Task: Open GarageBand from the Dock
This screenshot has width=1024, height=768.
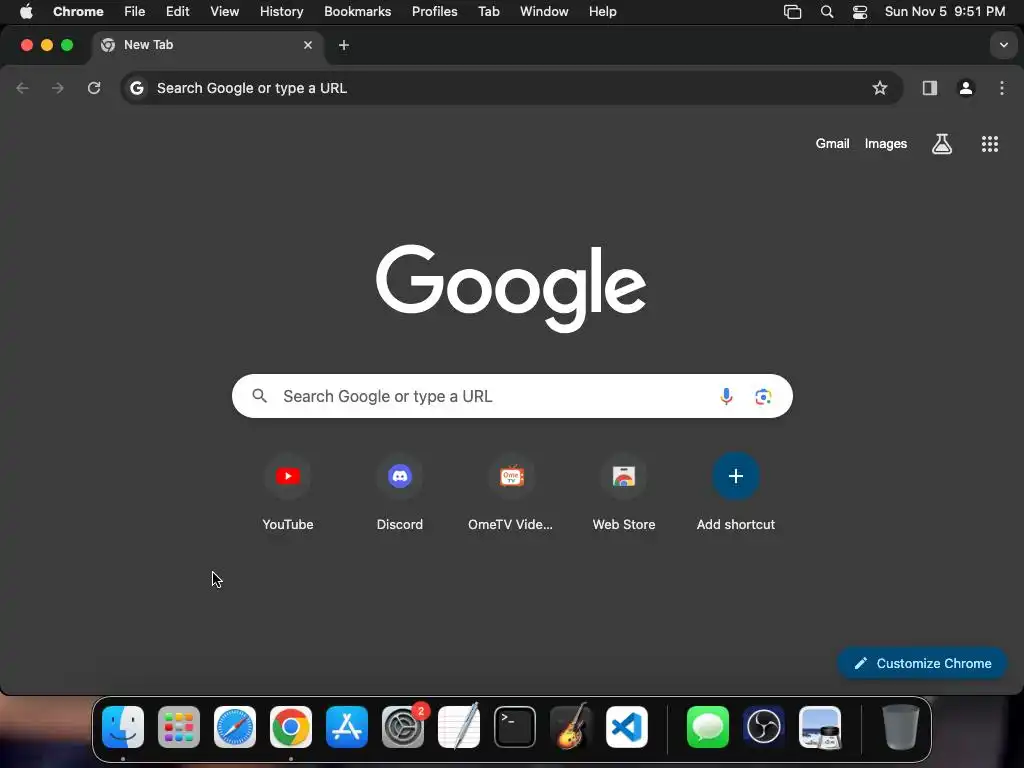Action: pos(571,727)
